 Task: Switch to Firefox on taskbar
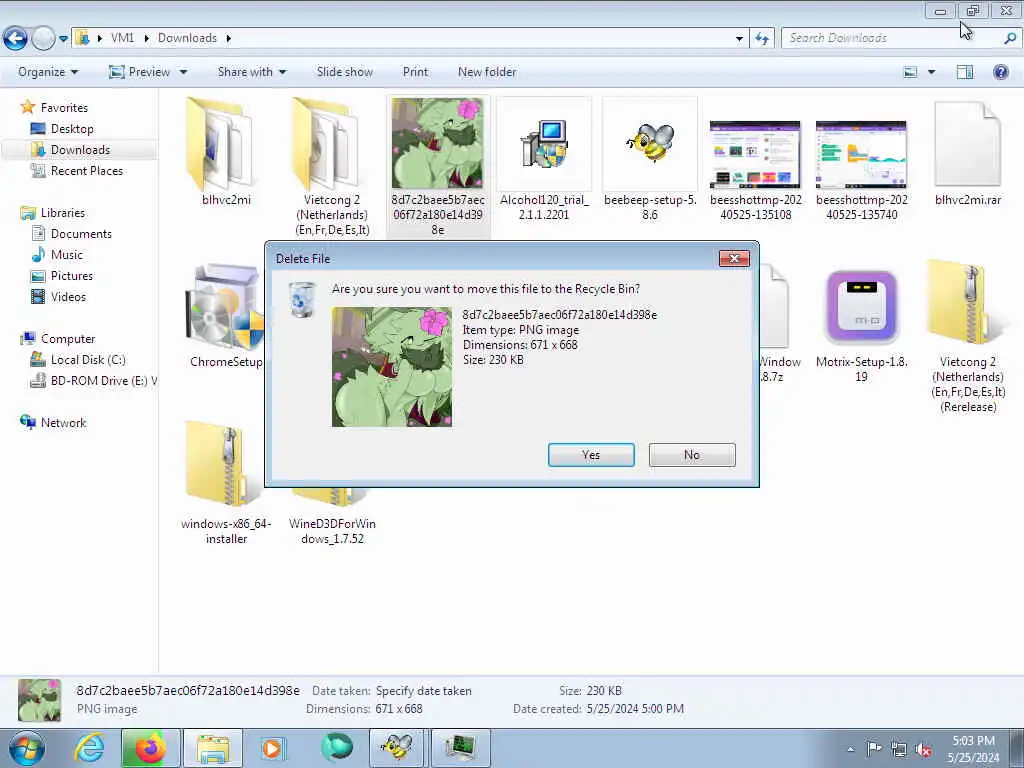[150, 748]
